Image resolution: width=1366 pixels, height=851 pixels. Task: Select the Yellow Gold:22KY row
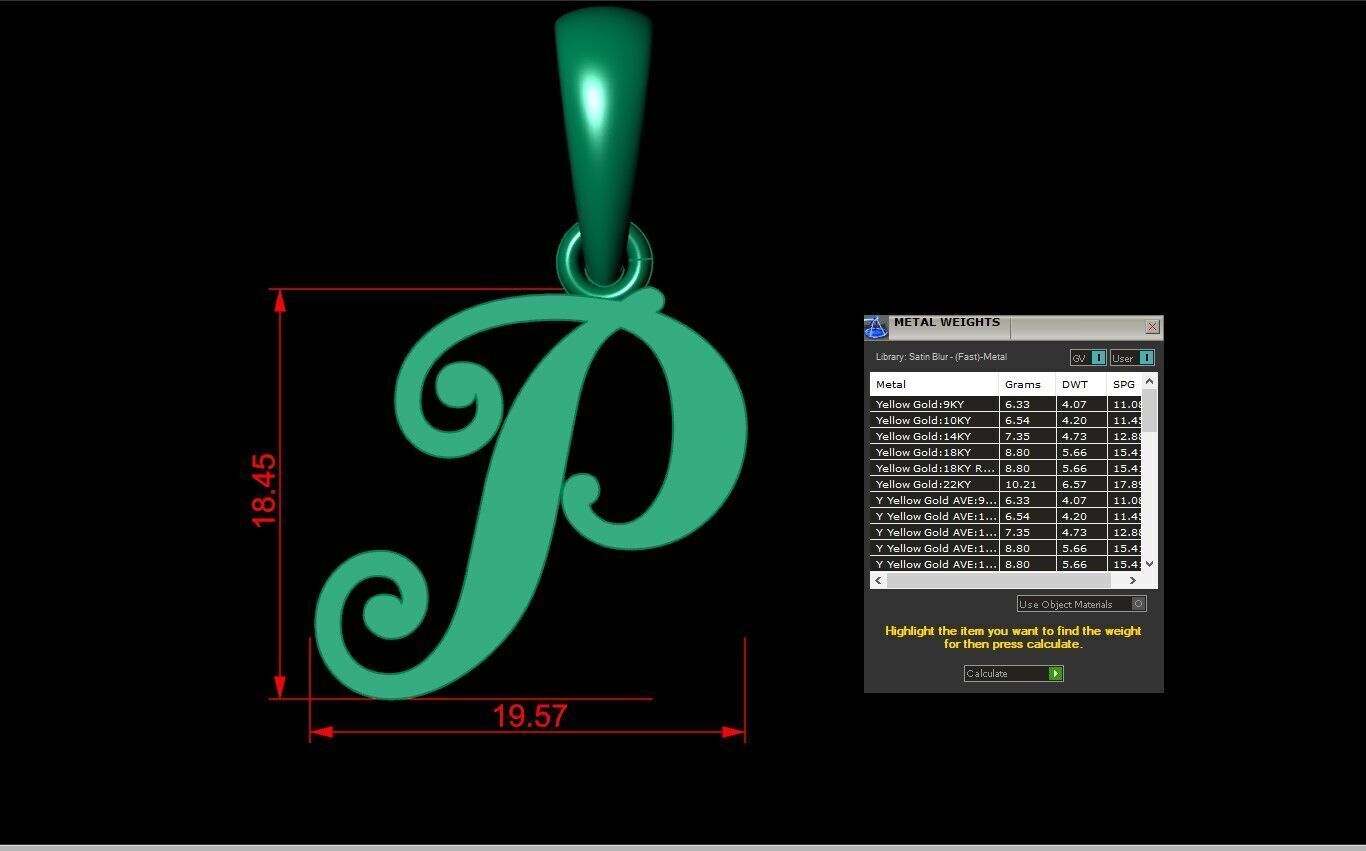(x=1005, y=484)
